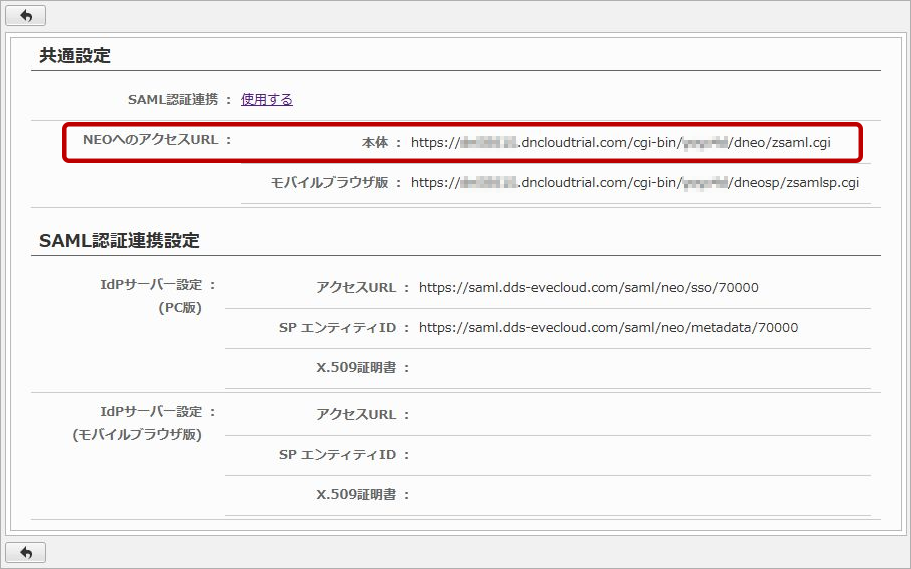Click the metadata/70000 SP エンティティID value

(x=608, y=328)
